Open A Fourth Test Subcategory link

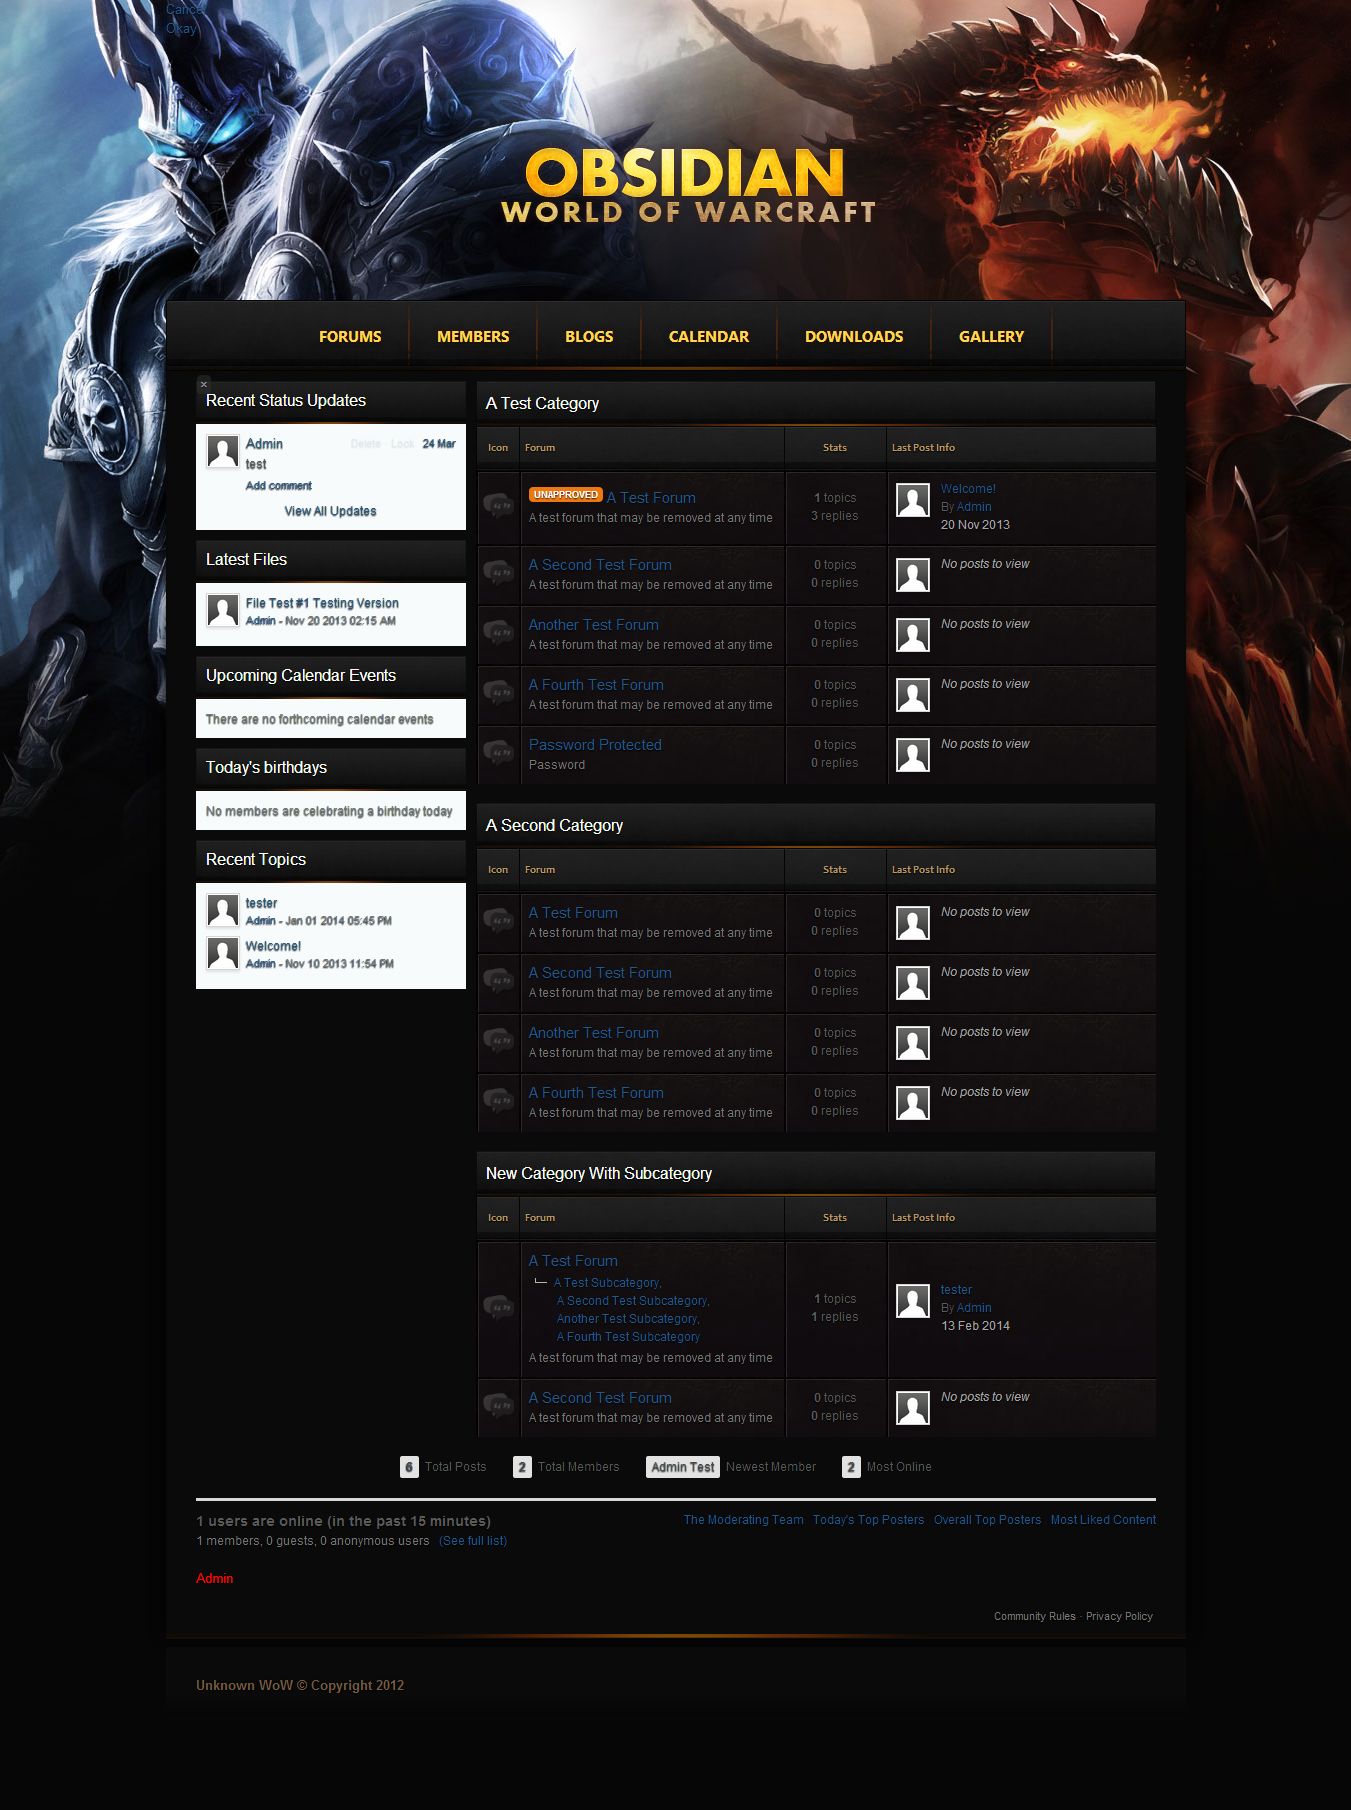tap(628, 1337)
